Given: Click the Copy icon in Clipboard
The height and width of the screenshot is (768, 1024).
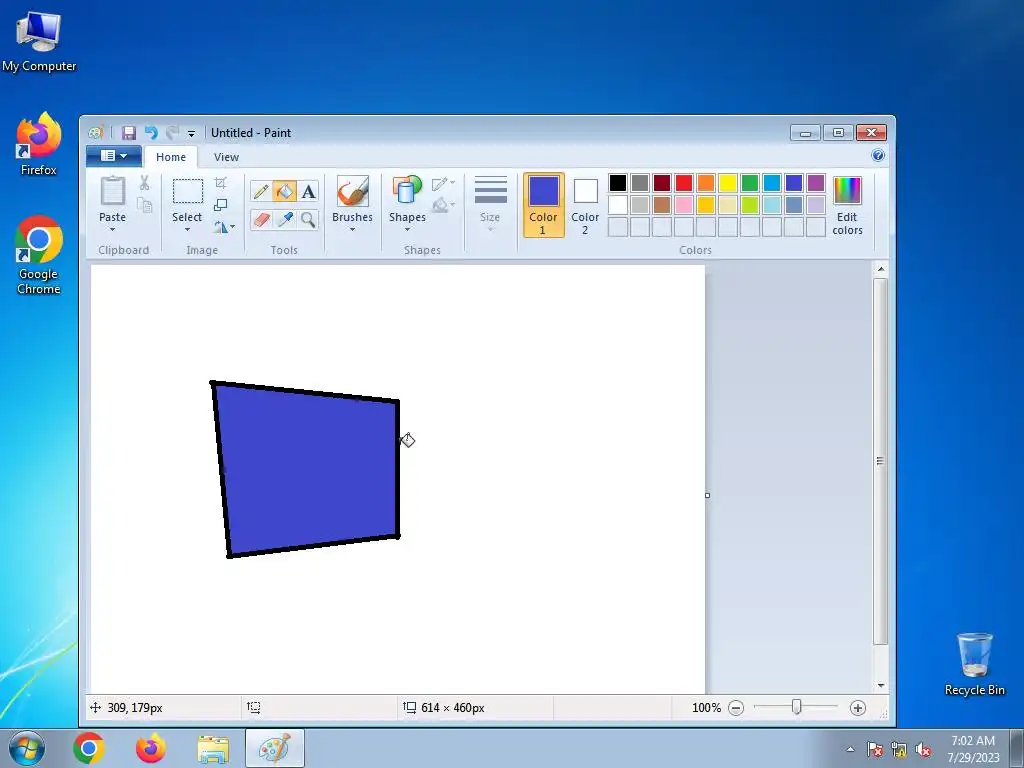Looking at the screenshot, I should coord(144,205).
